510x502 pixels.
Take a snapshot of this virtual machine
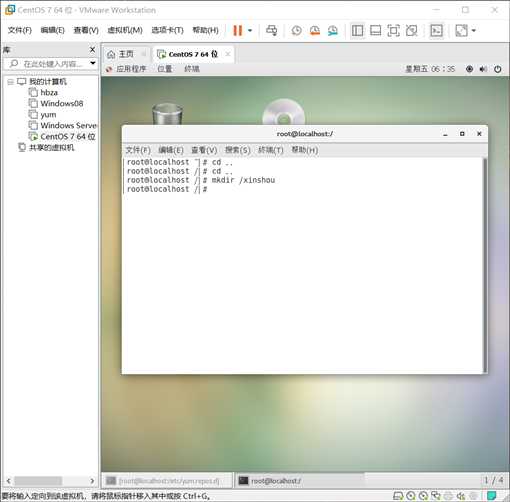(296, 31)
